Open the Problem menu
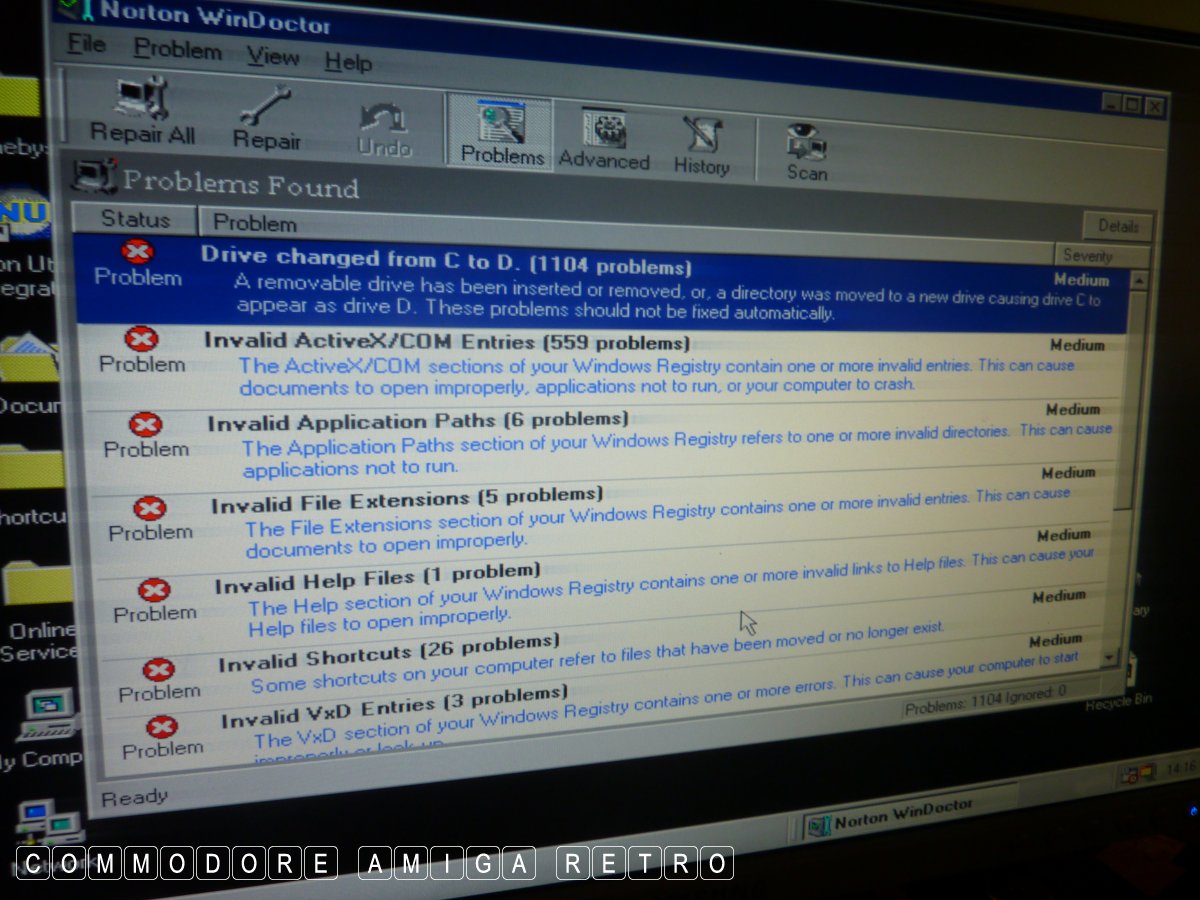Screen dimensions: 1200x900 click(178, 50)
